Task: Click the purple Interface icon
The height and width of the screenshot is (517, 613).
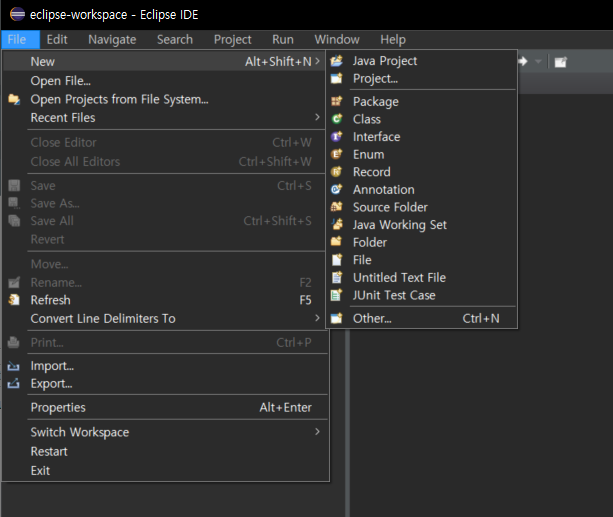Action: point(337,136)
